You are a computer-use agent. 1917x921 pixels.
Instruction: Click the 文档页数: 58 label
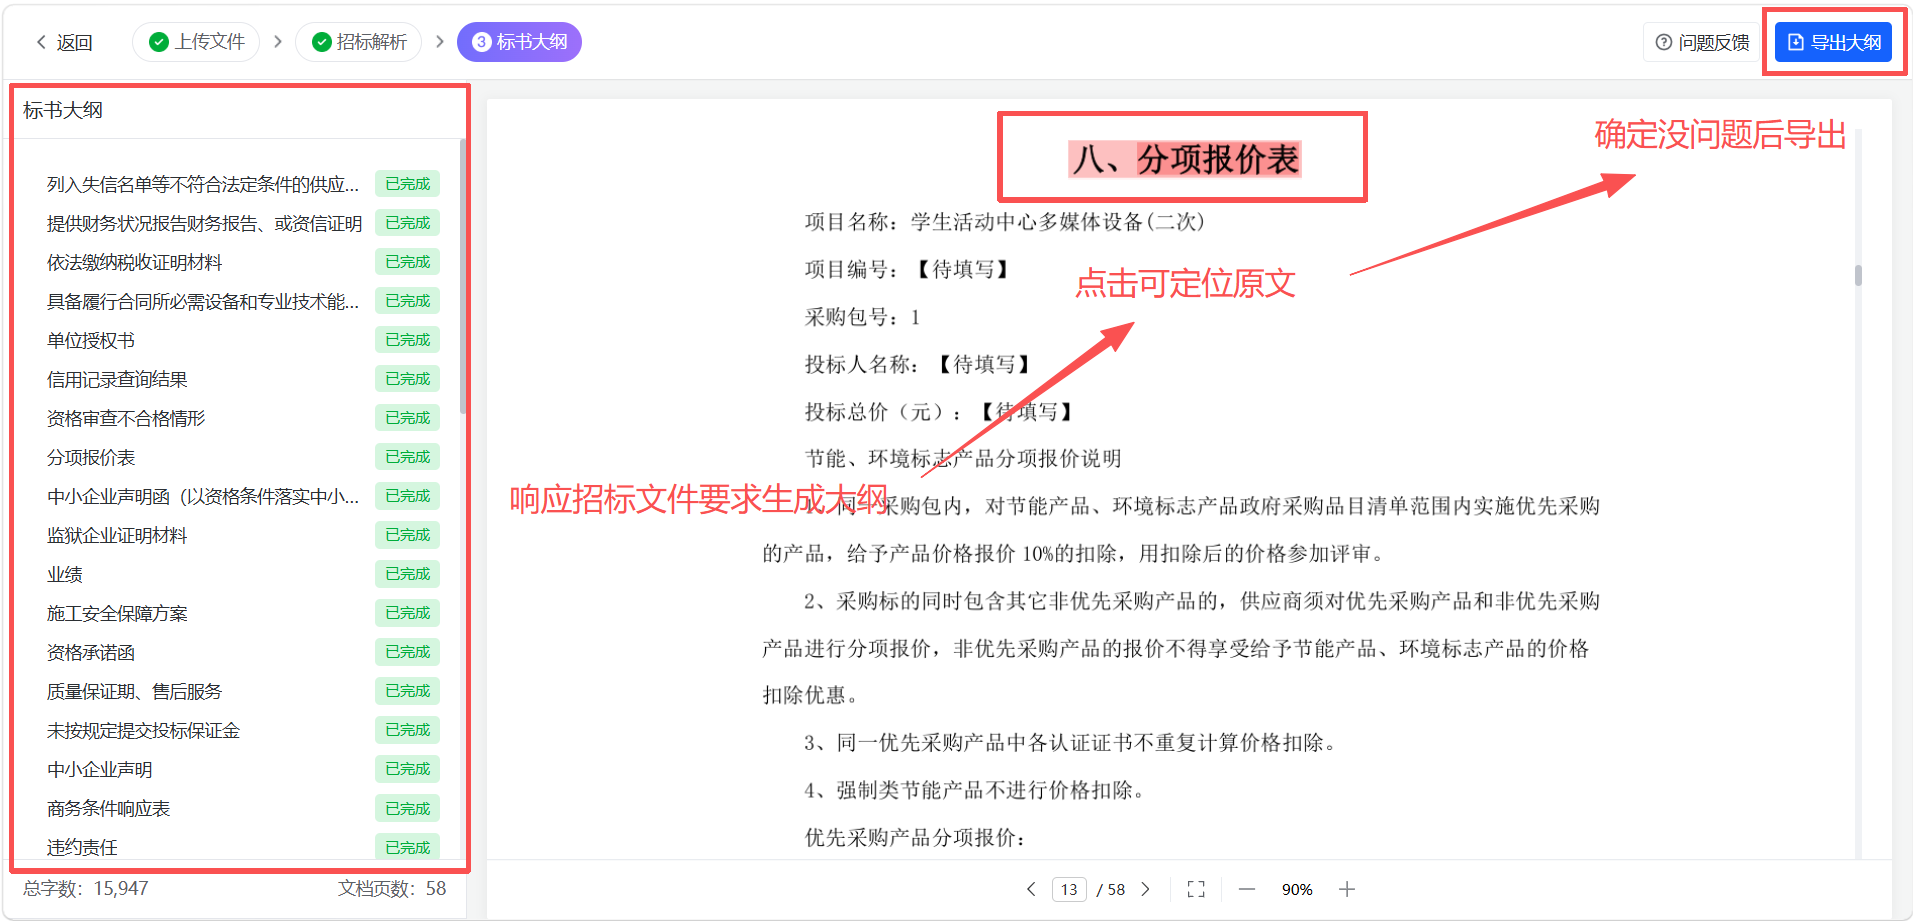pos(392,888)
